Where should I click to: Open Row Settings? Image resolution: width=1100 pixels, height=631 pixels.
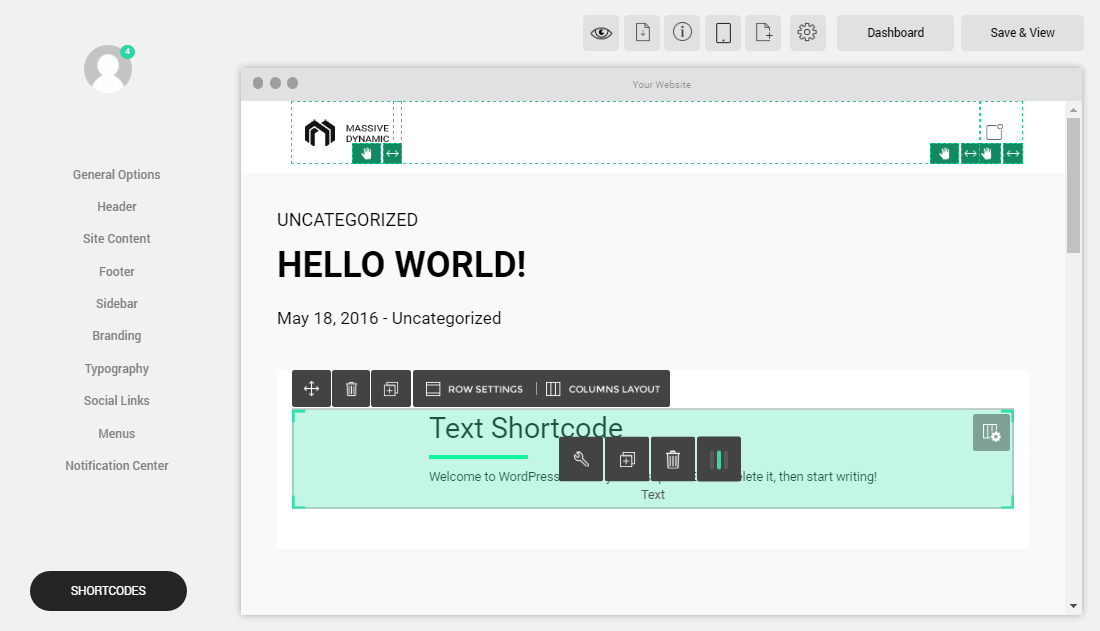474,389
